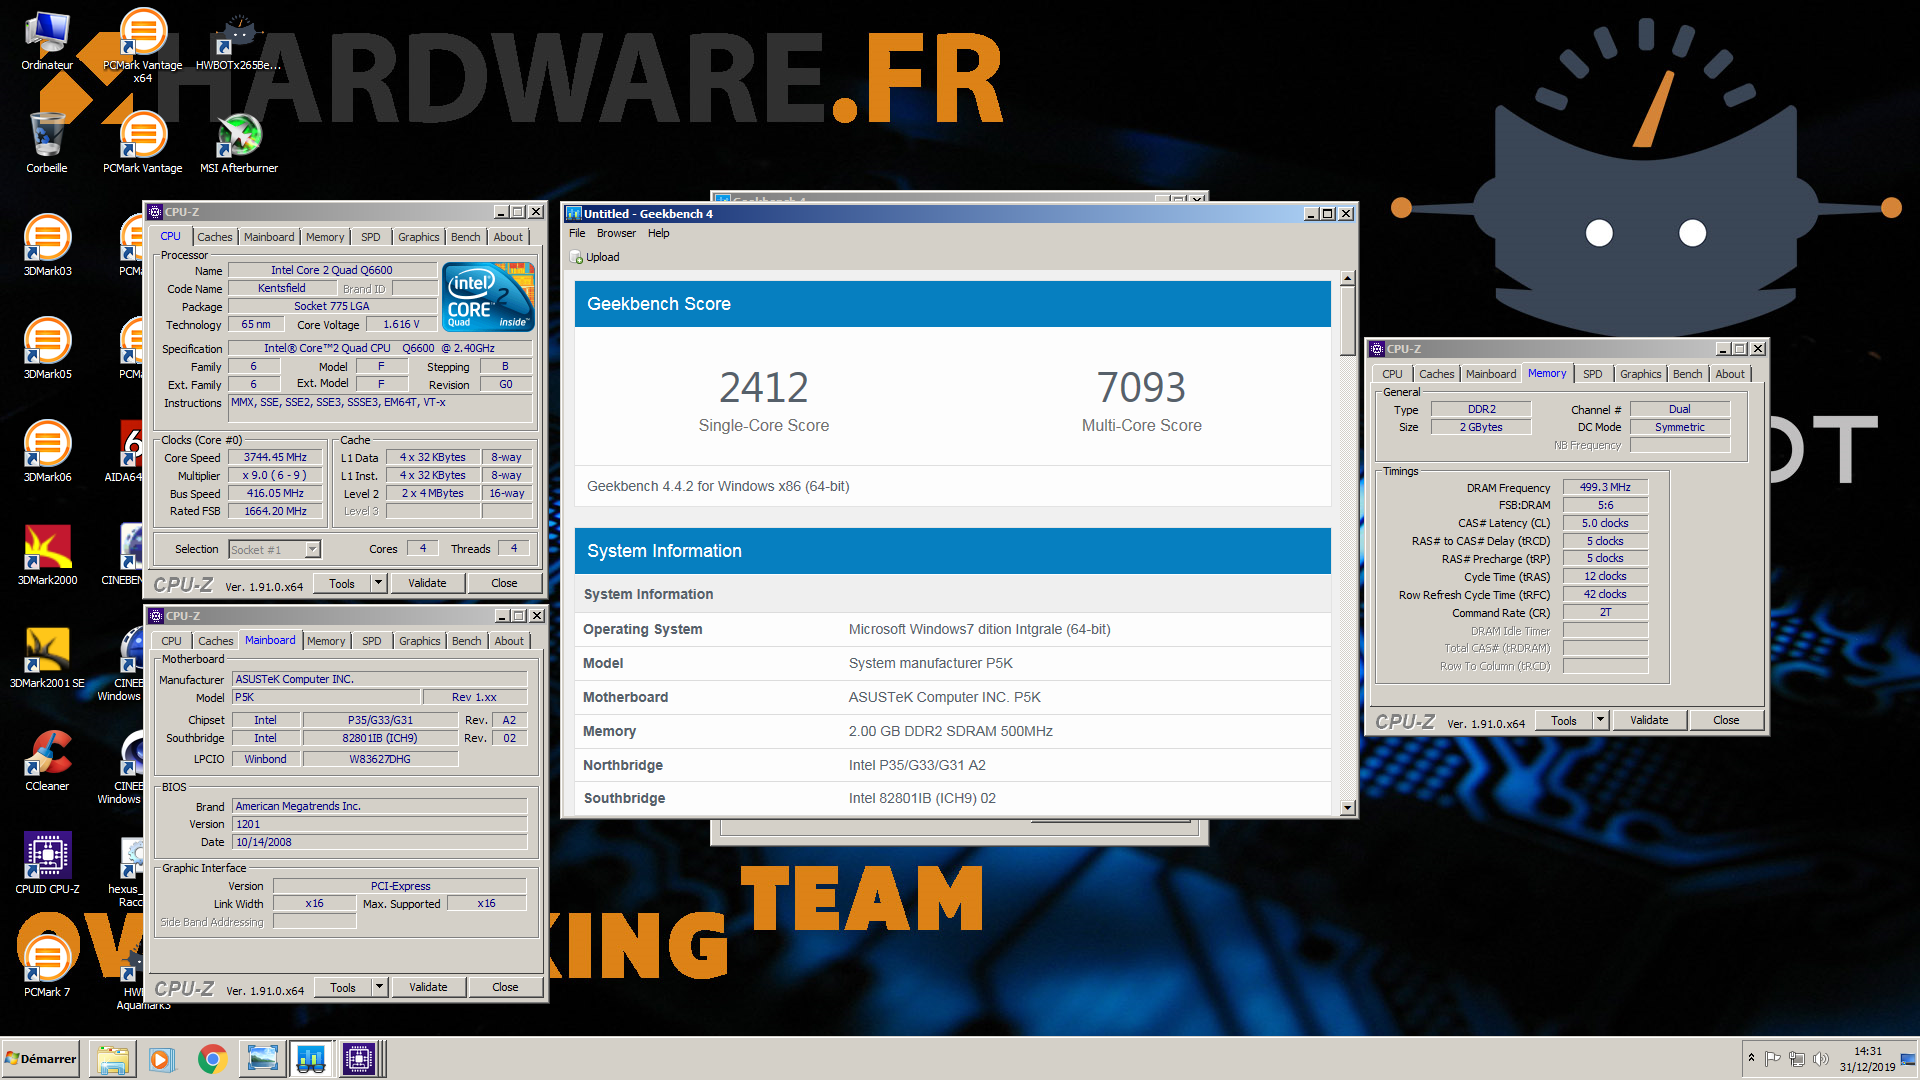1920x1080 pixels.
Task: Launch the CPUID CPU-Z desktop shortcut
Action: click(47, 863)
